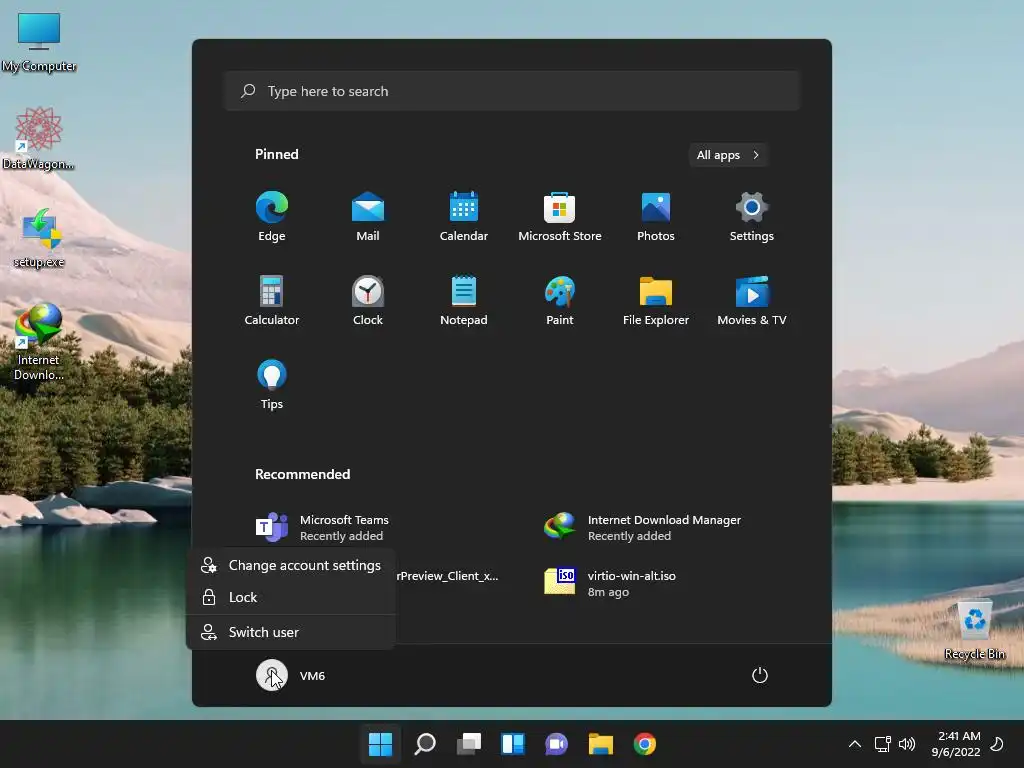
Task: Select the DataWagon desktop shortcut
Action: [x=39, y=138]
